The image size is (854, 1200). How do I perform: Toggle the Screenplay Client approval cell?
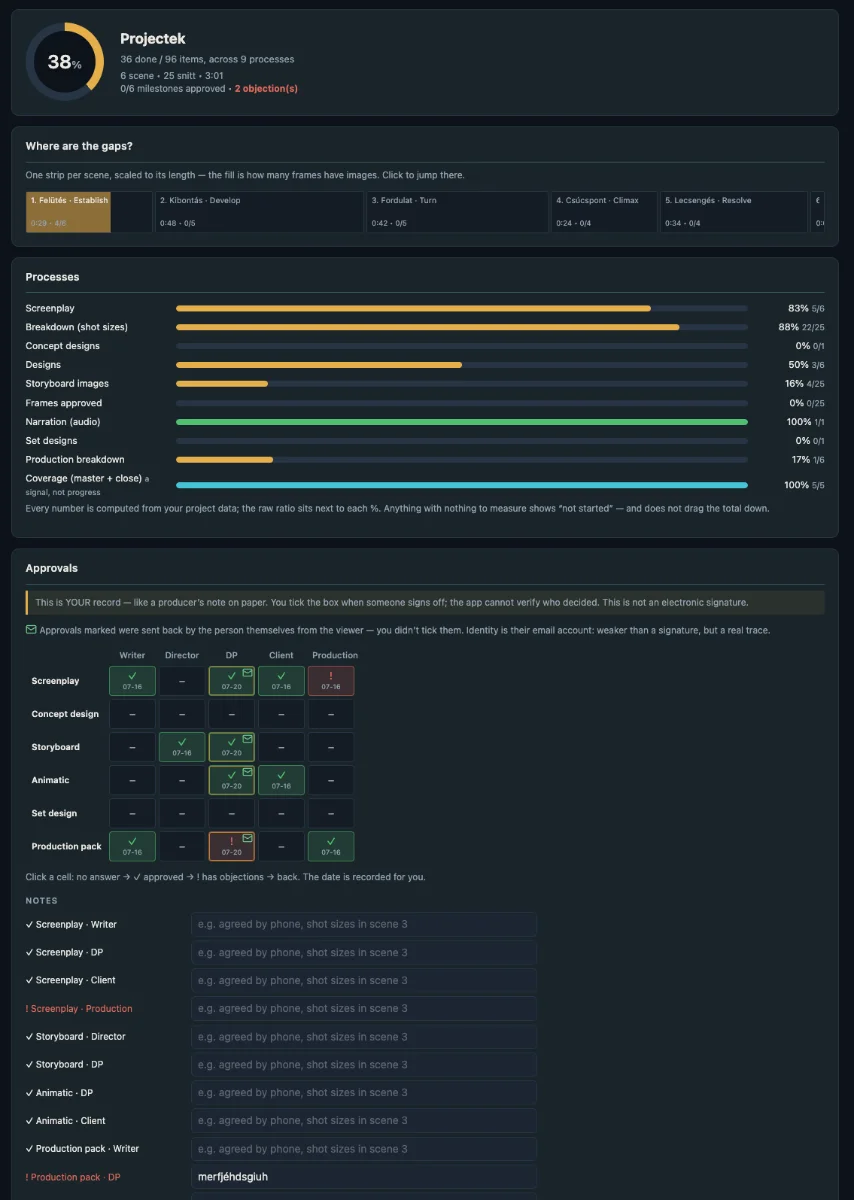(x=281, y=681)
